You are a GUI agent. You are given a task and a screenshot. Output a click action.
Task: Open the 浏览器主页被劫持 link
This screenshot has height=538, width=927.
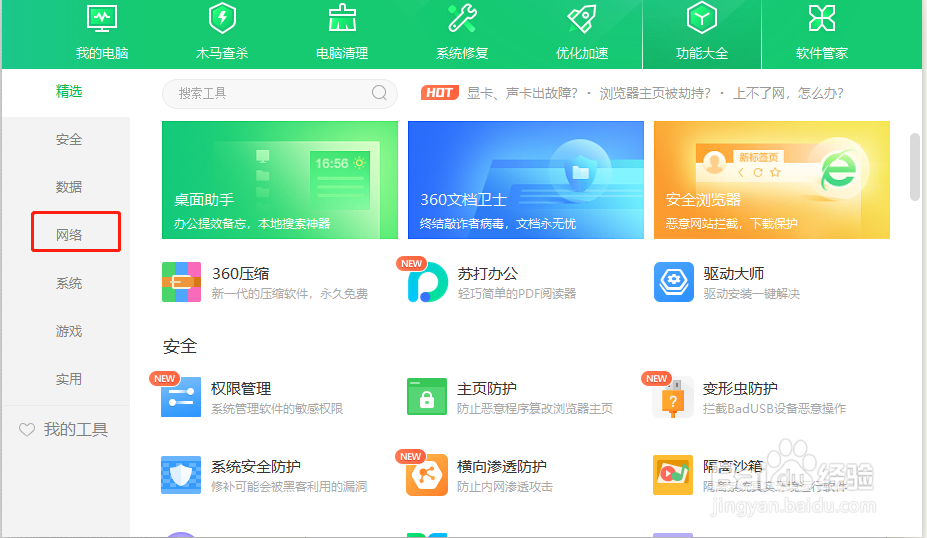click(x=655, y=93)
